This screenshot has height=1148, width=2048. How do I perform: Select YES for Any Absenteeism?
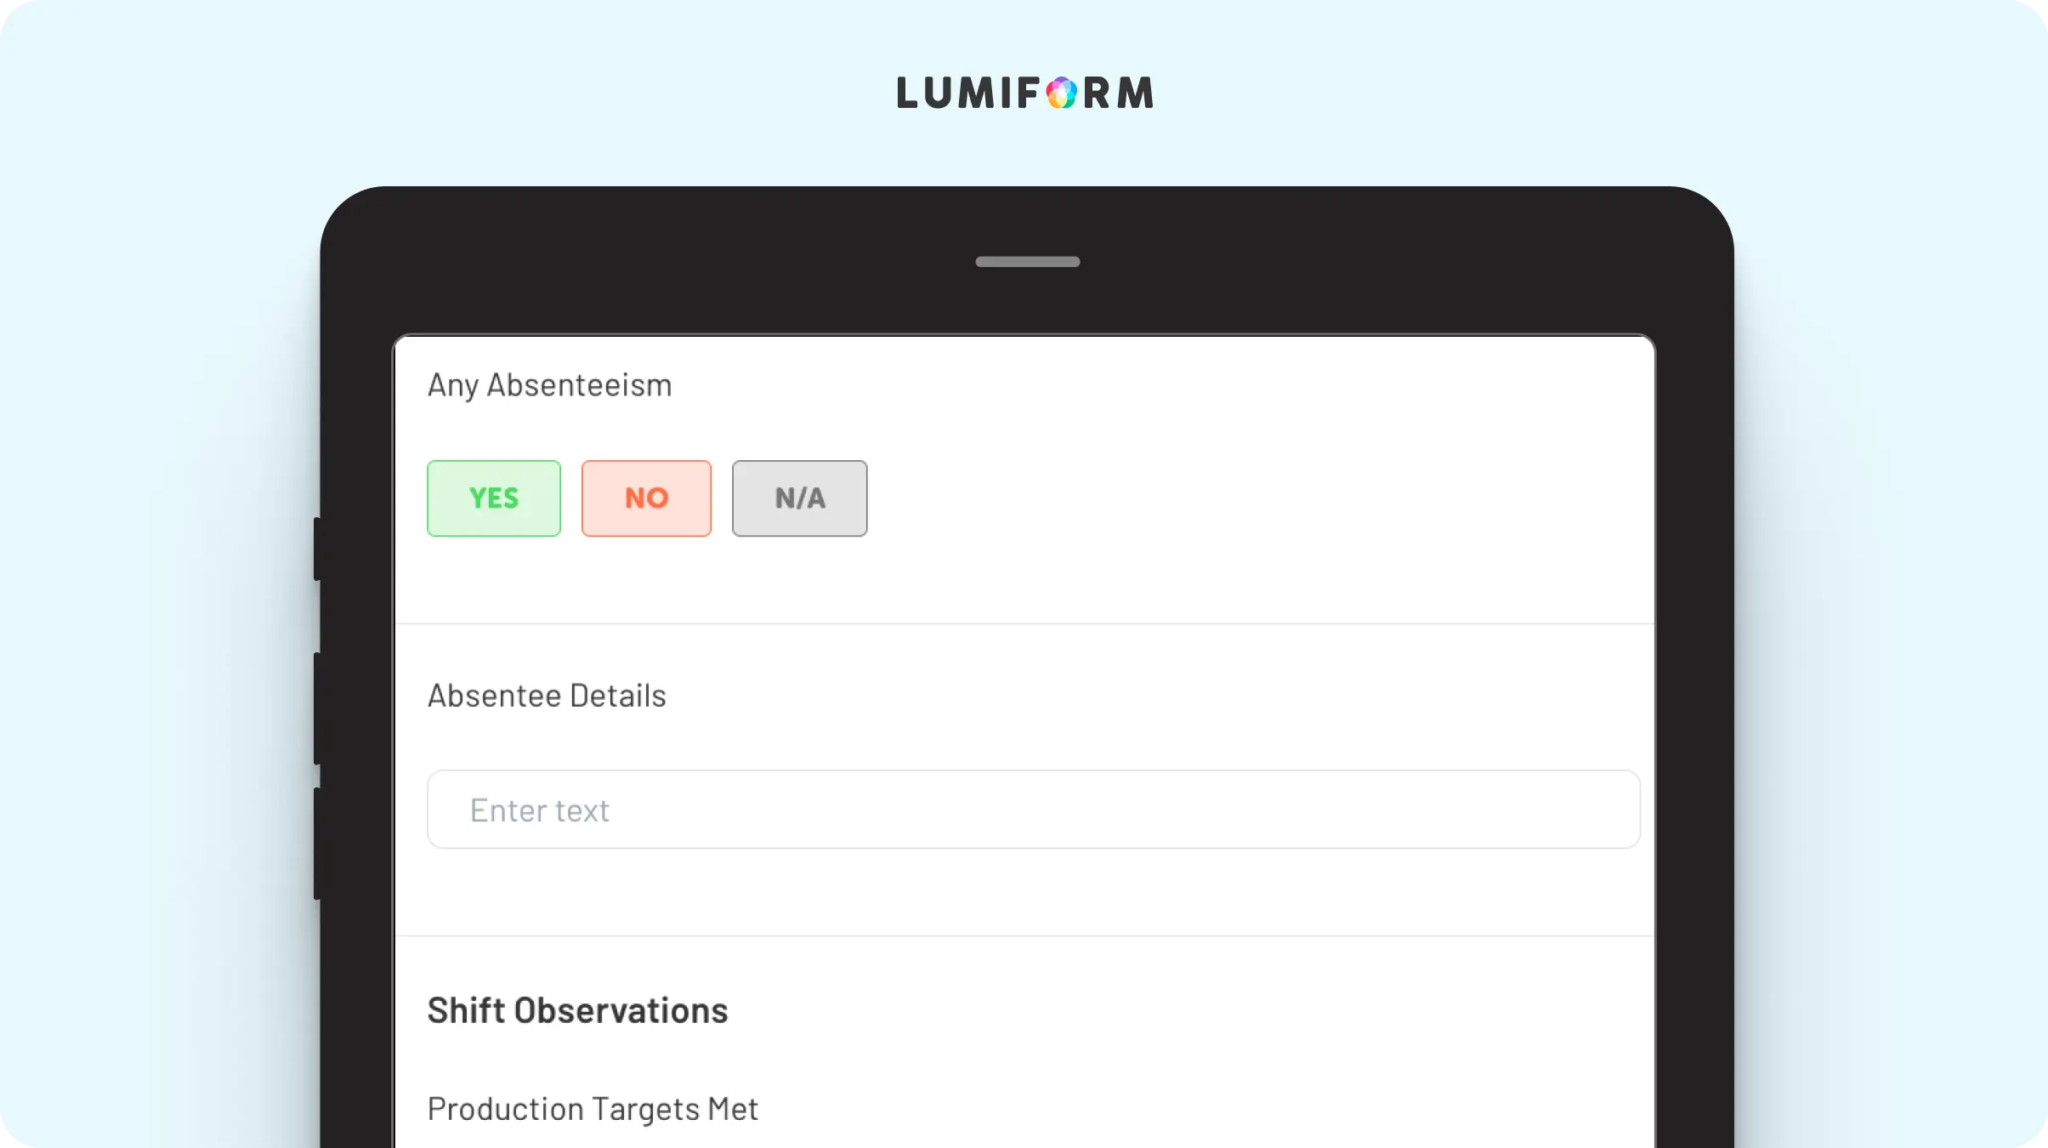click(494, 498)
